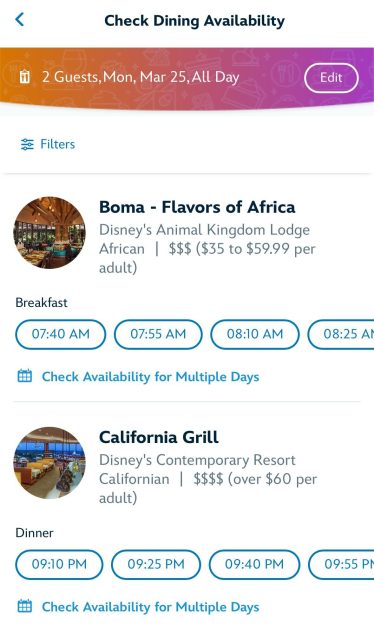The width and height of the screenshot is (374, 625).
Task: Select the 07:40 AM breakfast slot
Action: (x=61, y=334)
